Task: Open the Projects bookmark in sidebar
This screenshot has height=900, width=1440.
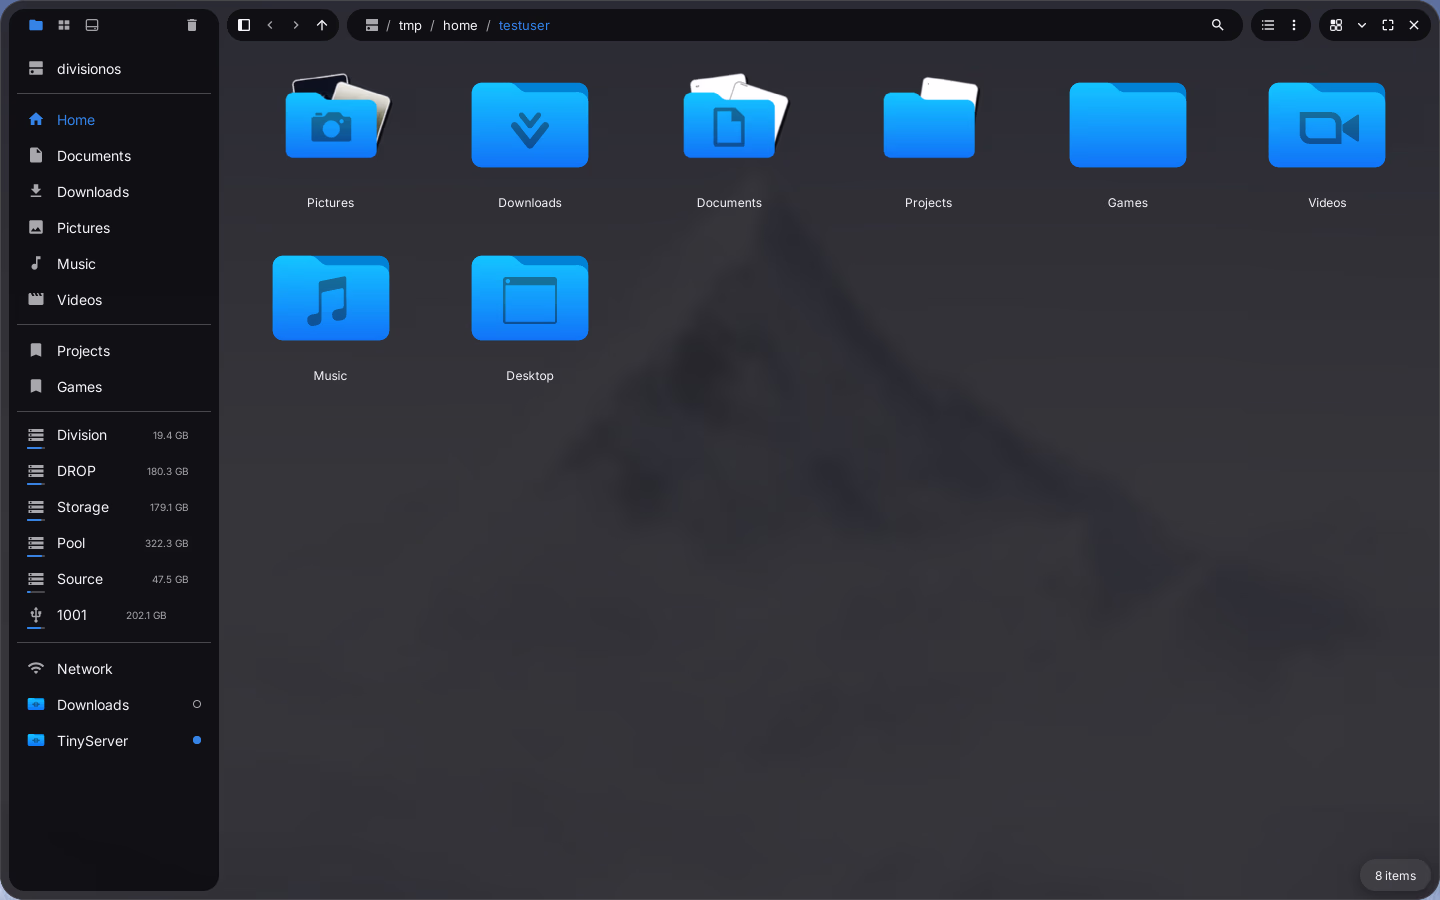Action: pos(114,351)
